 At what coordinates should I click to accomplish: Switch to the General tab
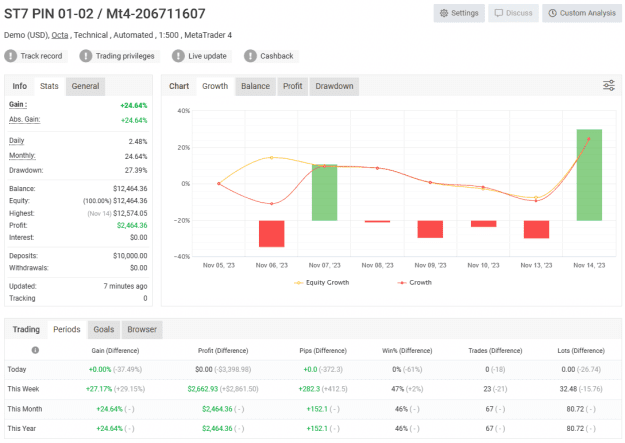85,86
